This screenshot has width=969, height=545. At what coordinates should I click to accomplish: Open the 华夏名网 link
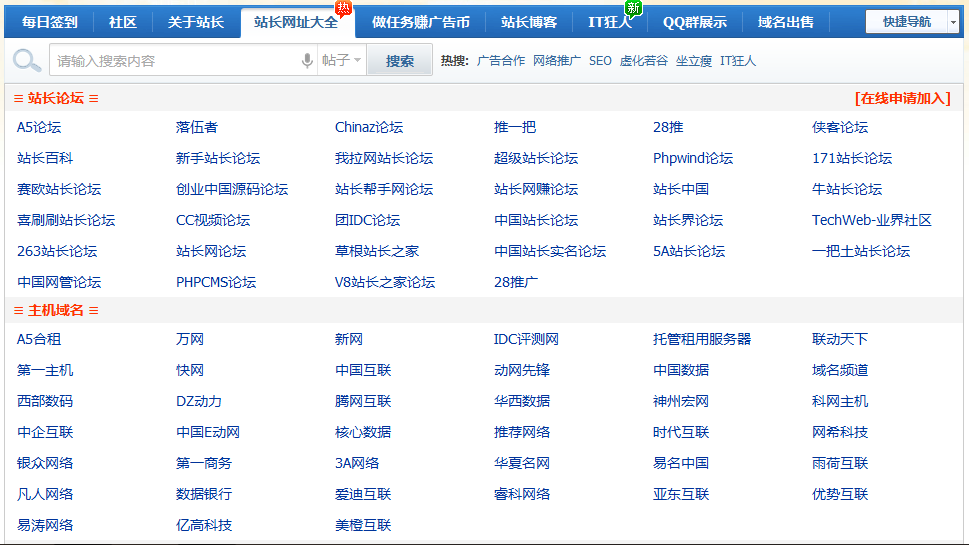tap(522, 463)
